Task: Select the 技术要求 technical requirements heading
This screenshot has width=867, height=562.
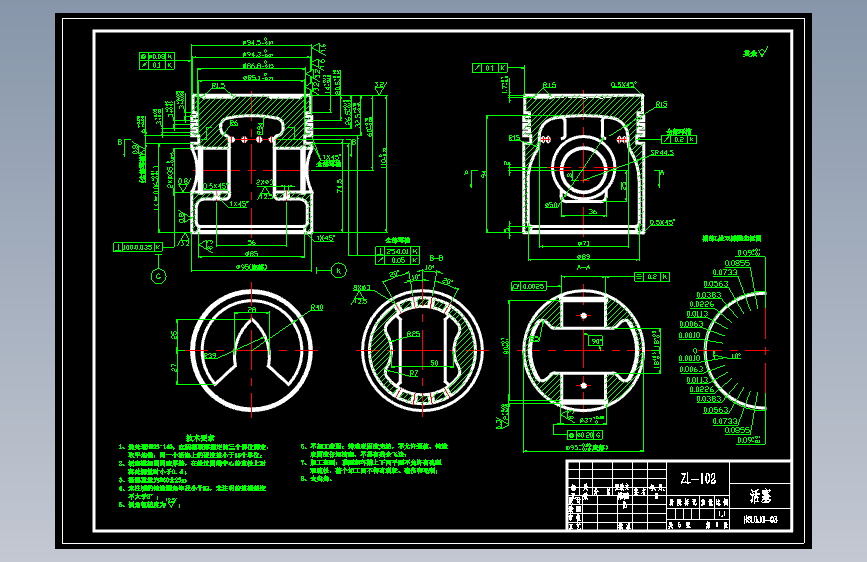Action: pos(200,438)
